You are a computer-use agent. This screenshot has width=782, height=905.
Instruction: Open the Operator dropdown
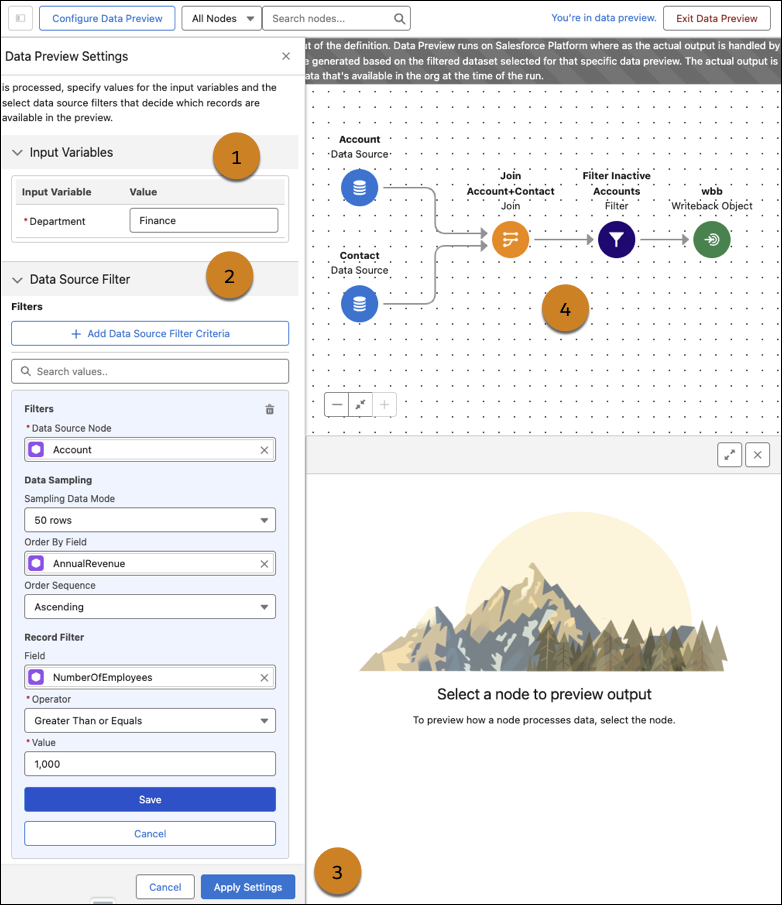(x=150, y=720)
